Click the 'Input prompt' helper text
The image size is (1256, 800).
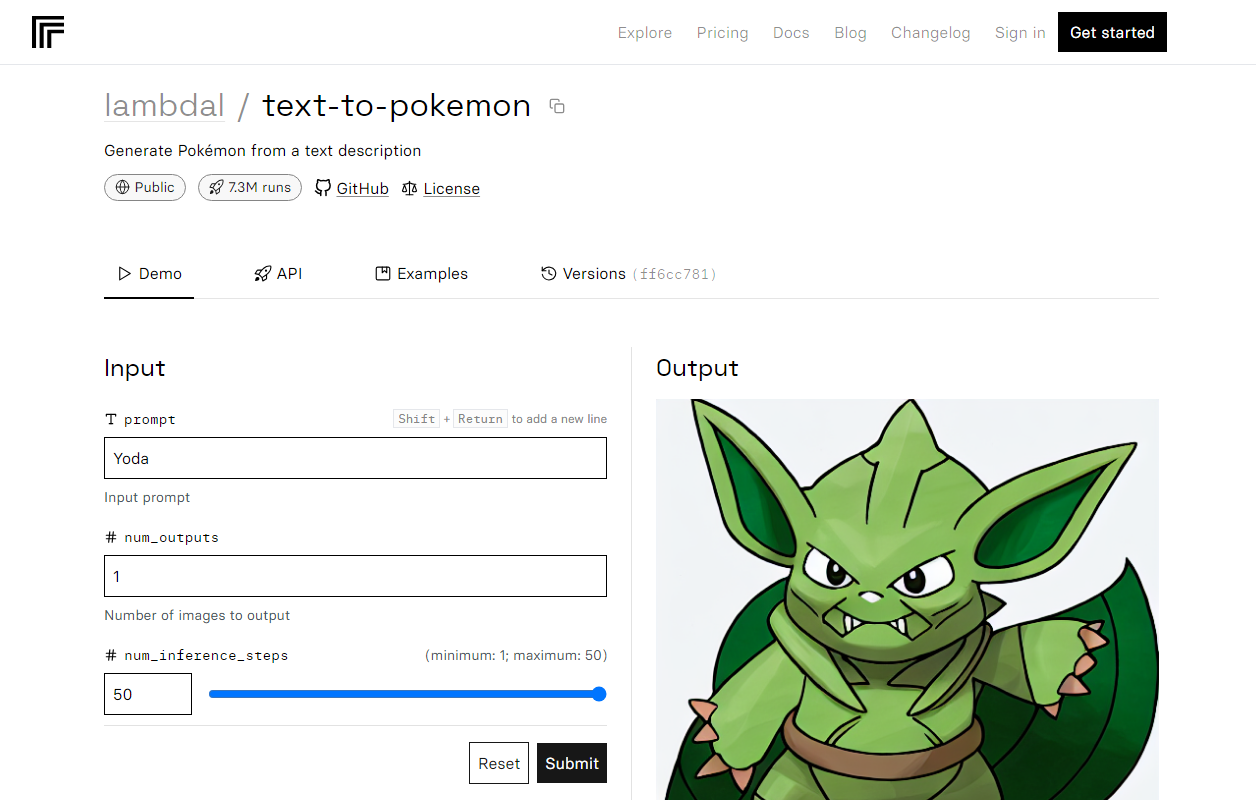147,497
